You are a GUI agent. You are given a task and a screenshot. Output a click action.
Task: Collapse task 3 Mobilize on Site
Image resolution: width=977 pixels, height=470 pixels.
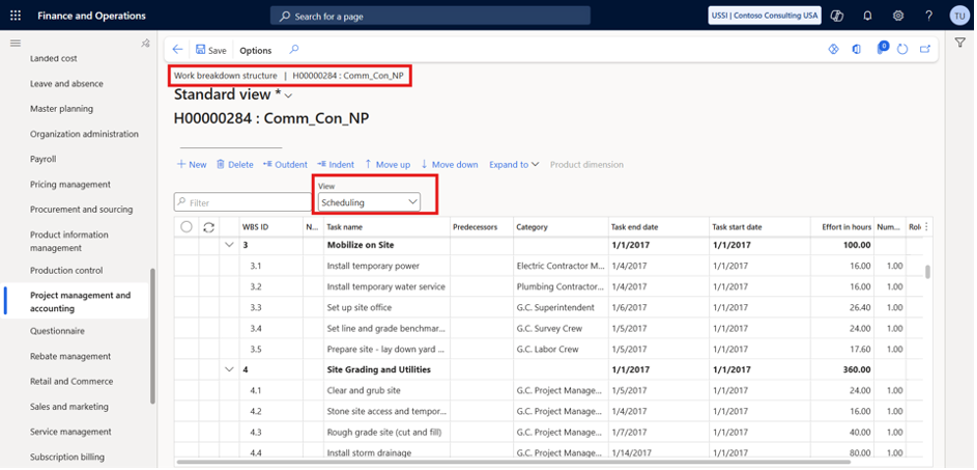click(230, 244)
